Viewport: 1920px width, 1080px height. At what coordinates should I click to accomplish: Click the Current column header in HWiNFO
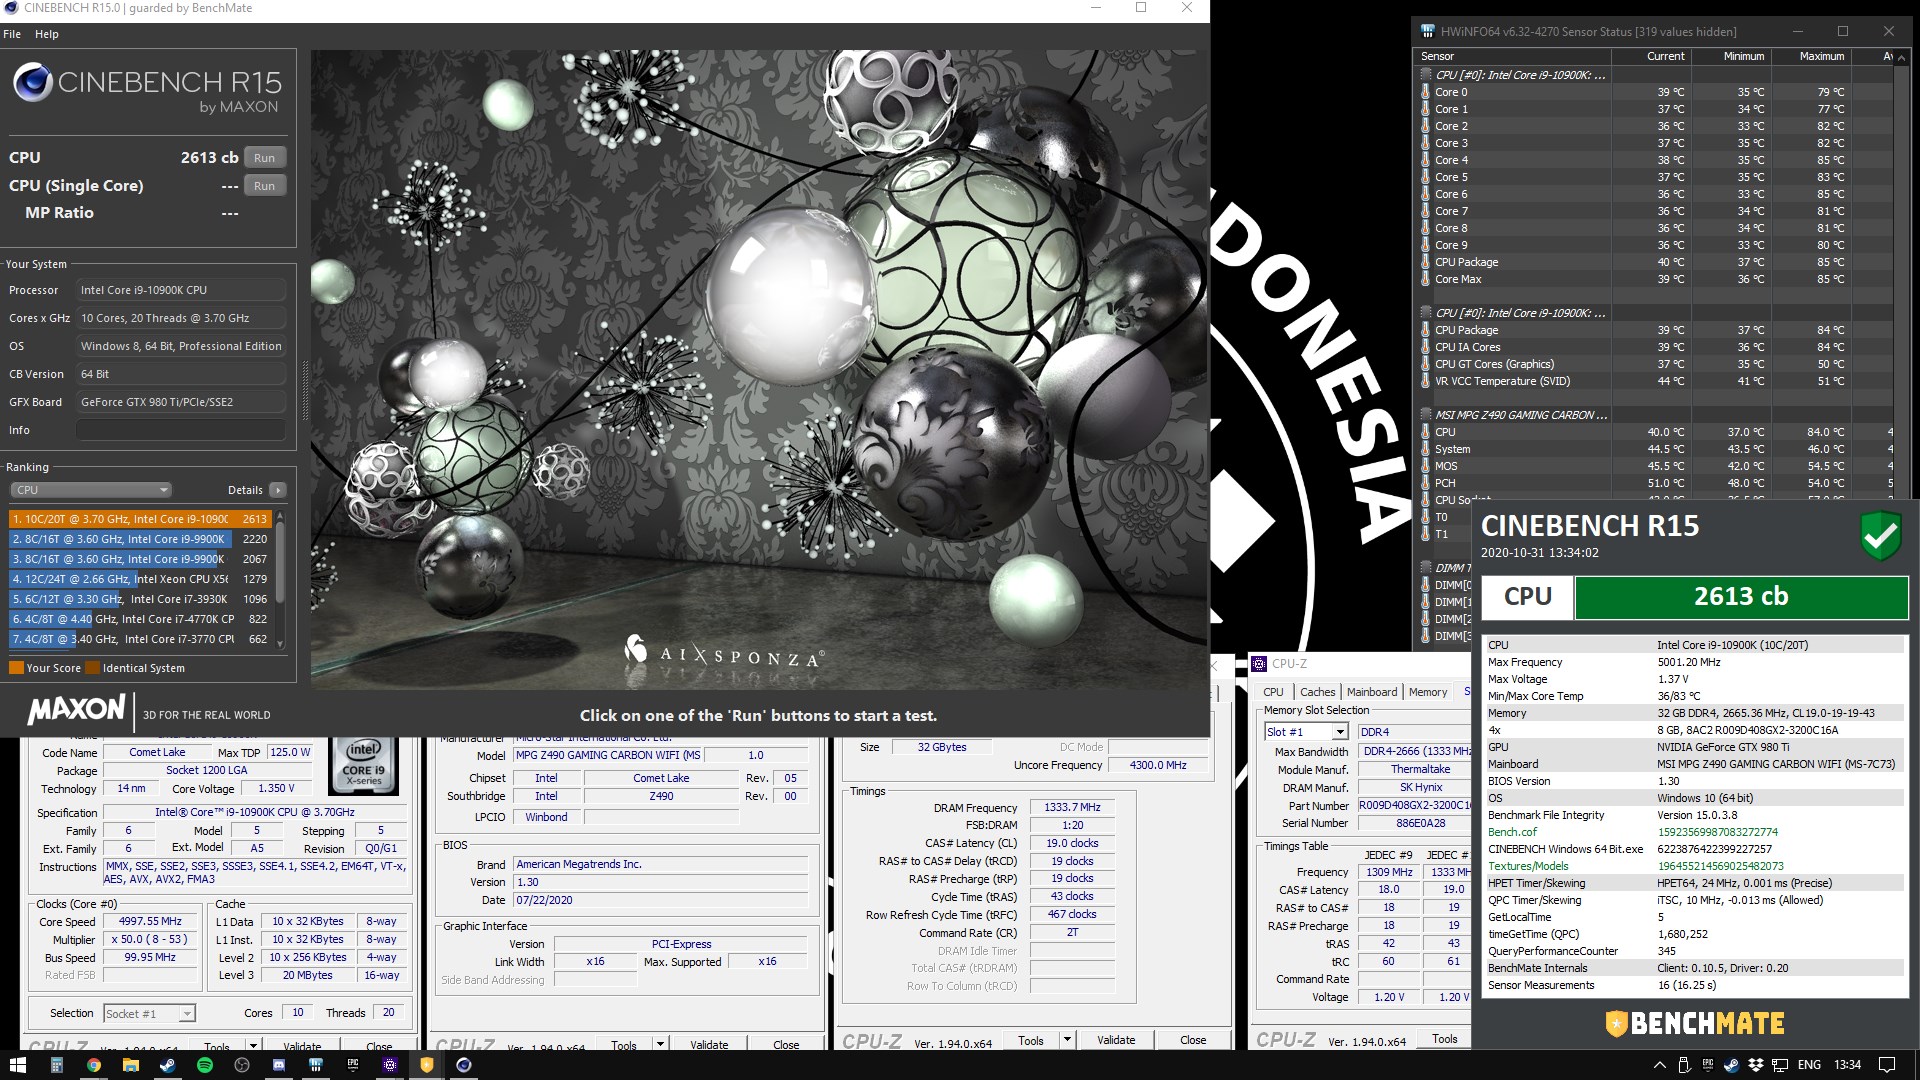(1651, 56)
